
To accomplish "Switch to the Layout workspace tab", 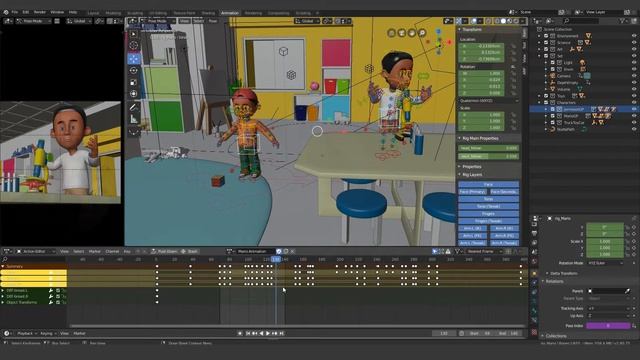I will 93,13.
